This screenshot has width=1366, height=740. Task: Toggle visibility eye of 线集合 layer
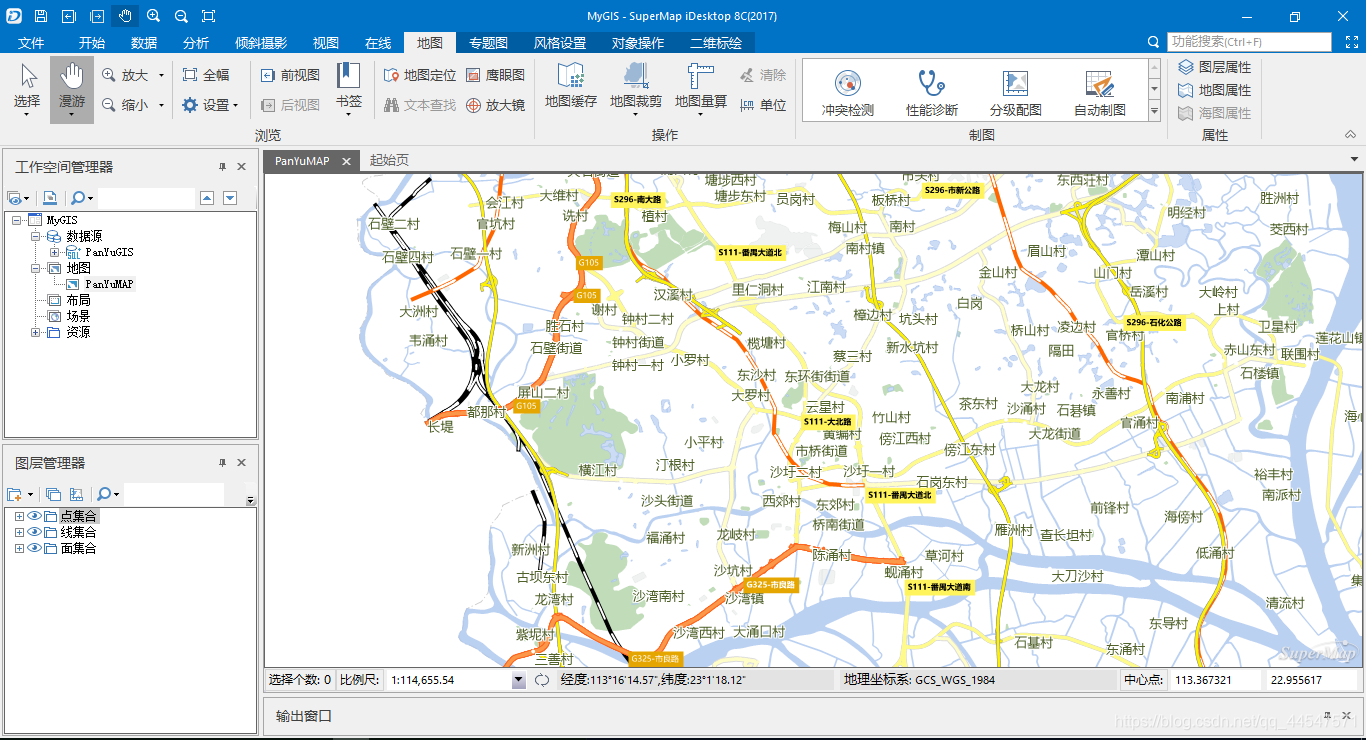[34, 532]
